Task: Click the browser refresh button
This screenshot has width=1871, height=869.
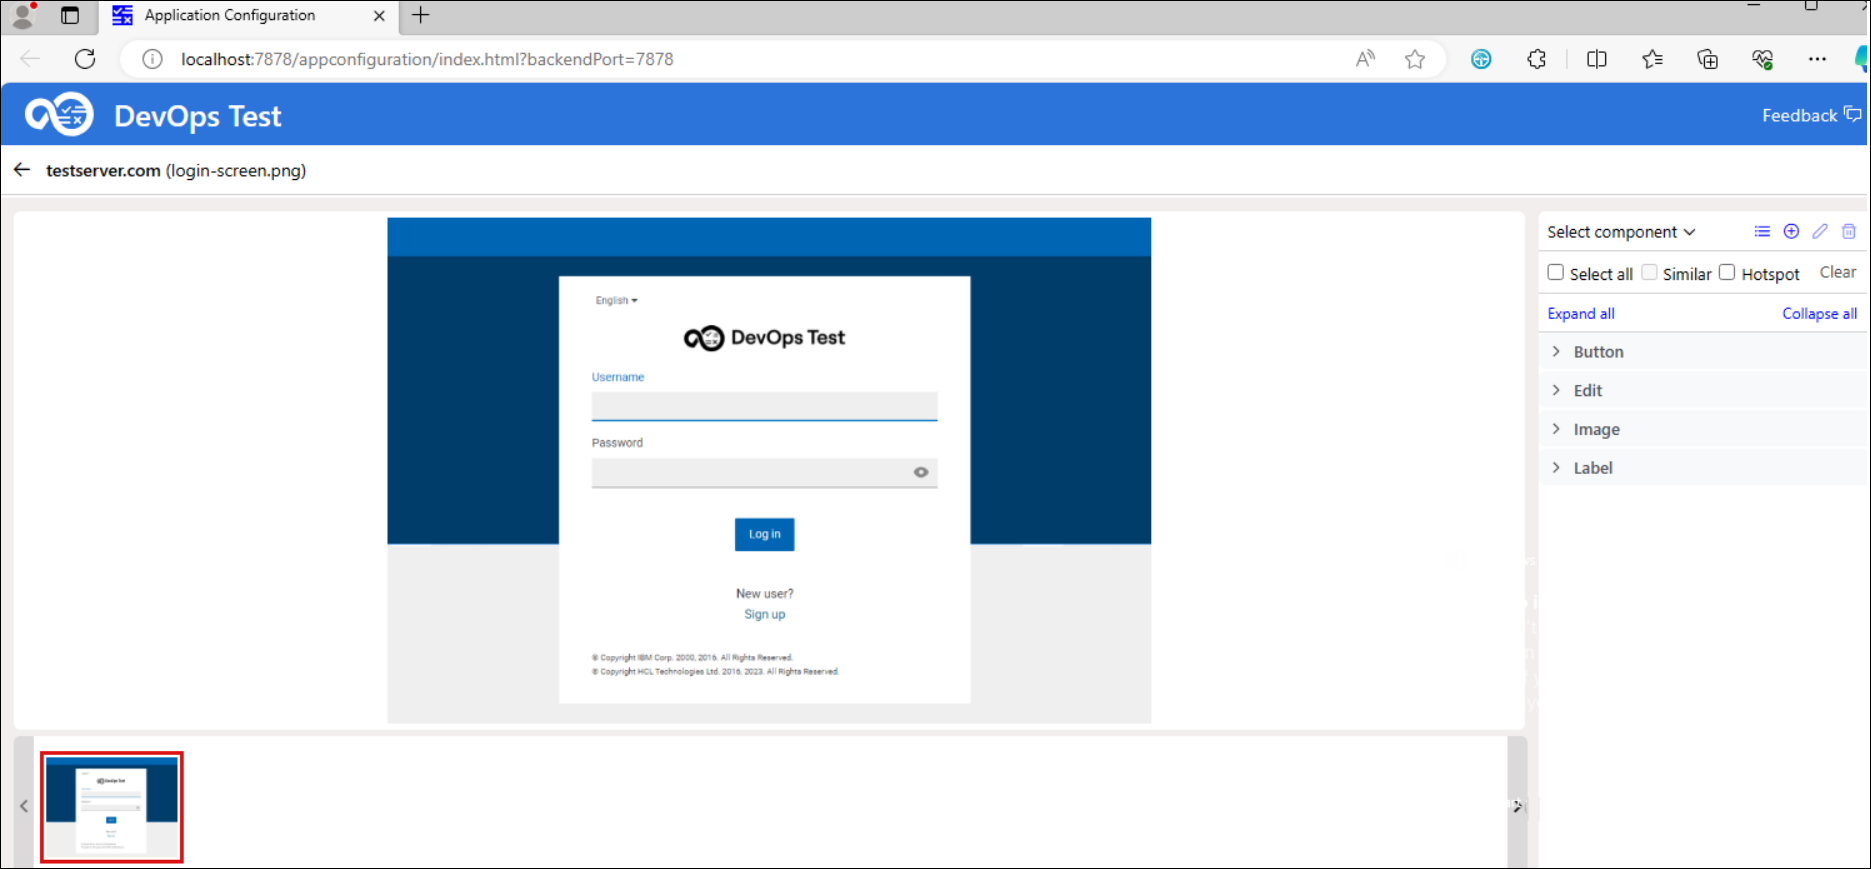Action: (x=85, y=59)
